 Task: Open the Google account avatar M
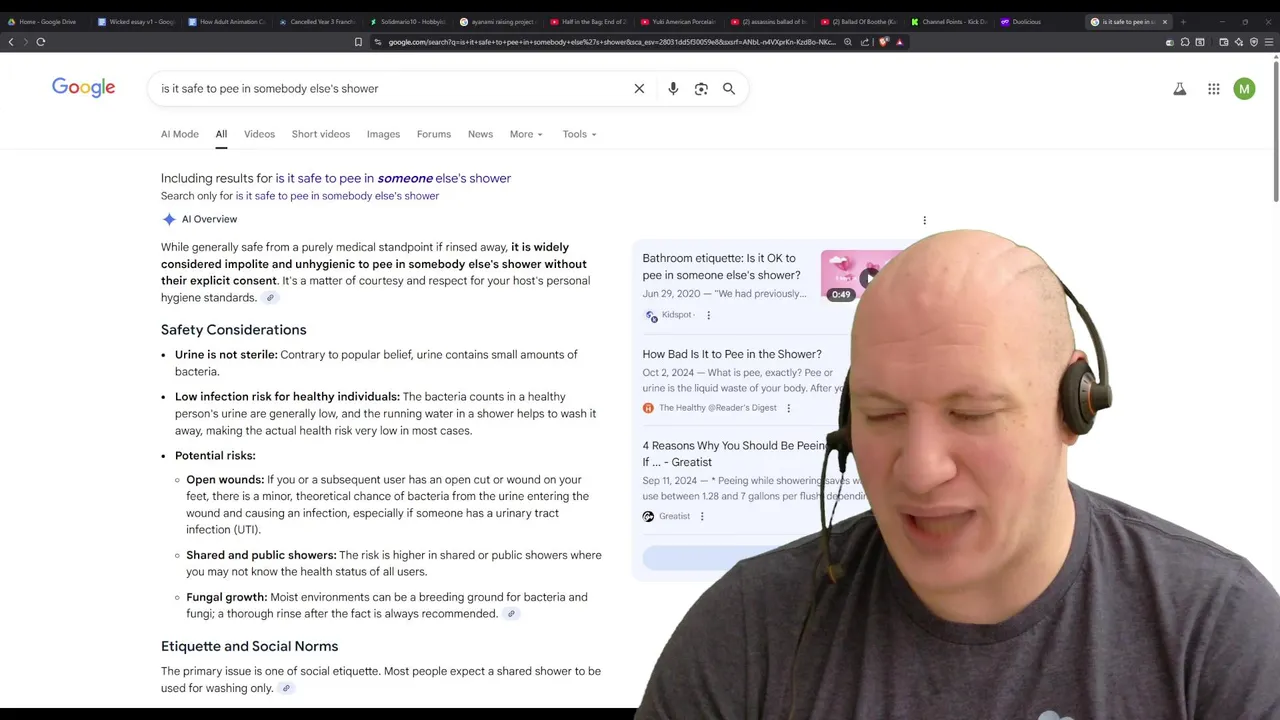[x=1244, y=89]
